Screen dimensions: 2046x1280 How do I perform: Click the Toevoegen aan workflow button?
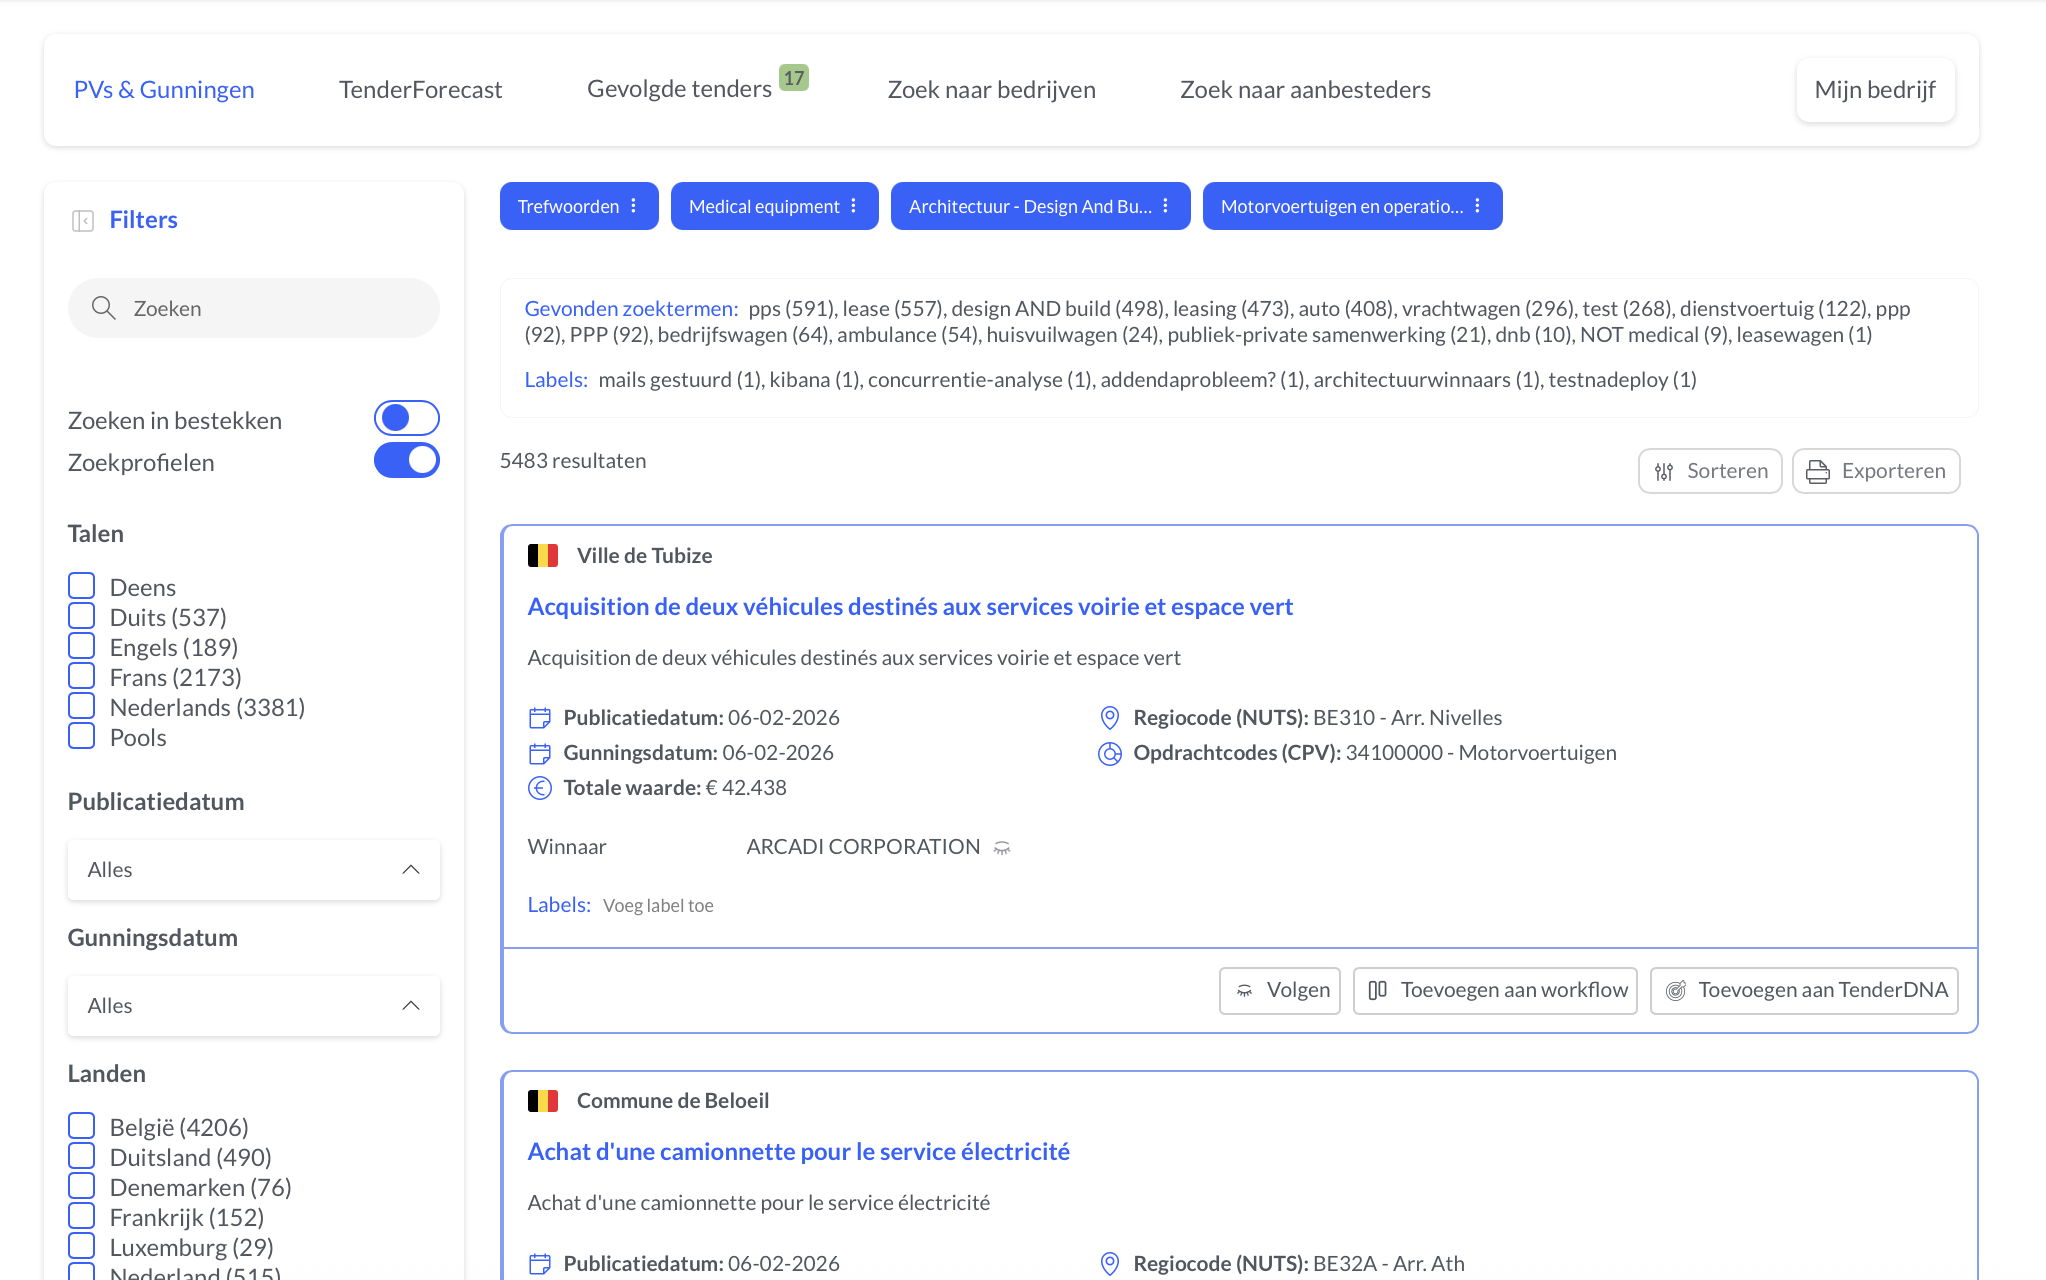pyautogui.click(x=1494, y=990)
